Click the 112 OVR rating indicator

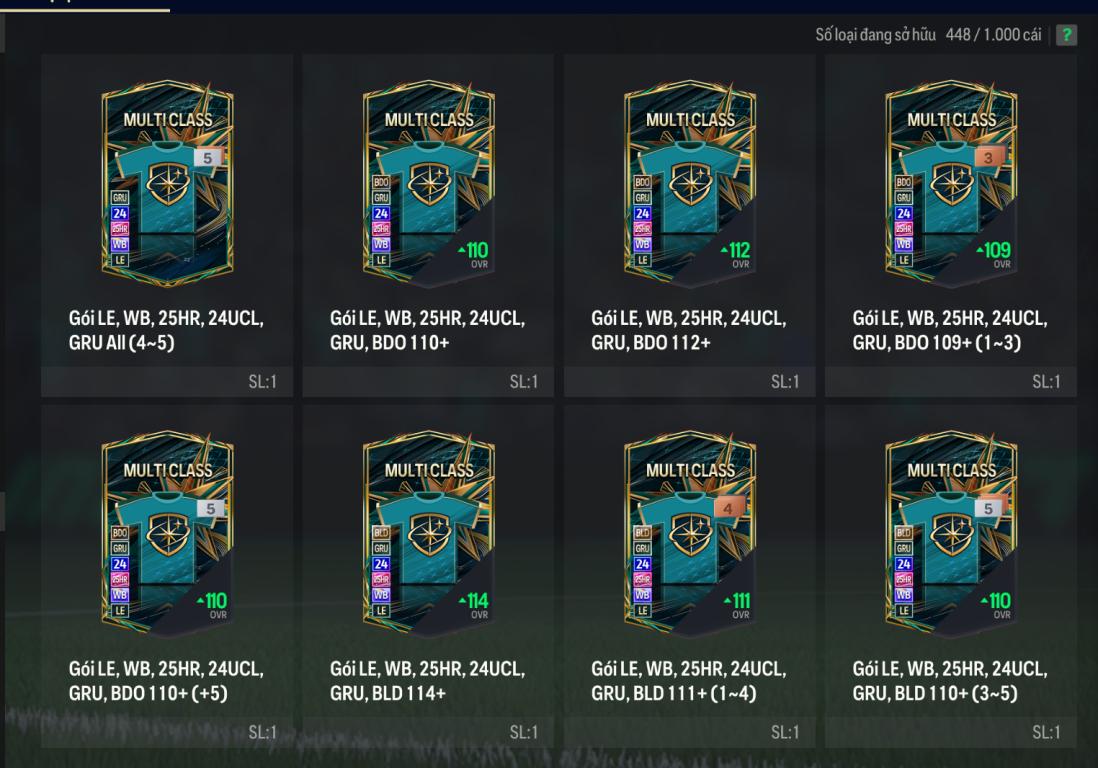[x=735, y=254]
